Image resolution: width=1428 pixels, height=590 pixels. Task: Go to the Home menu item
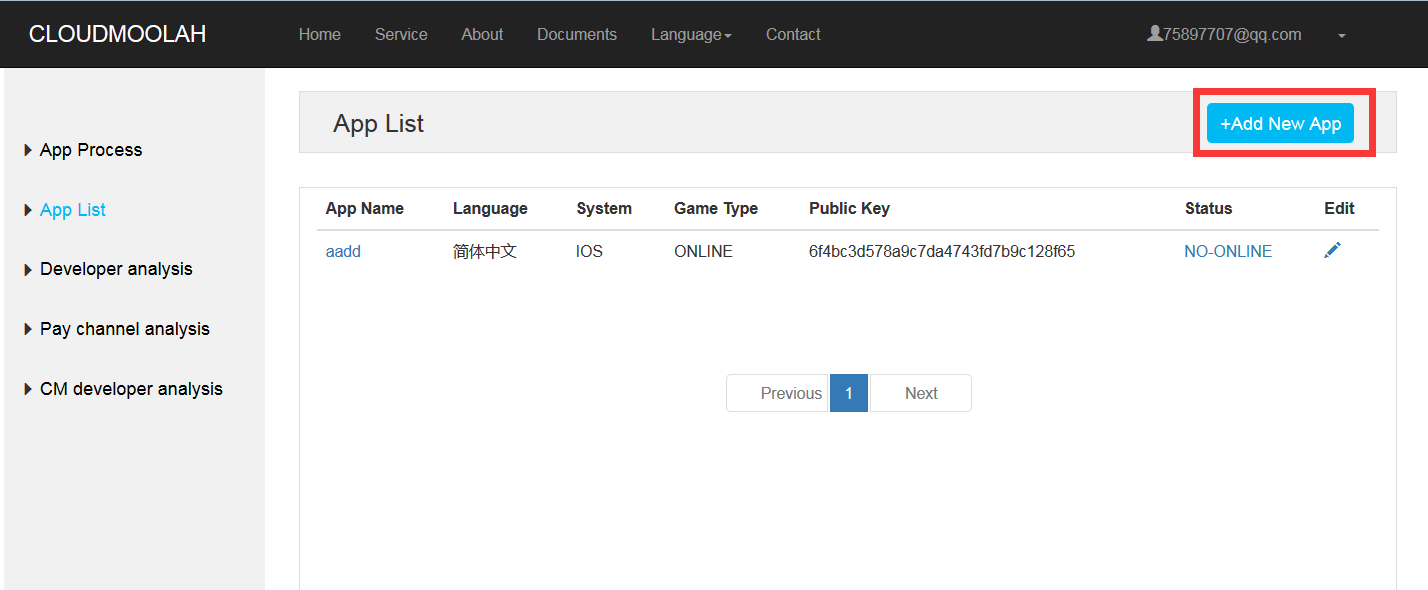point(319,35)
